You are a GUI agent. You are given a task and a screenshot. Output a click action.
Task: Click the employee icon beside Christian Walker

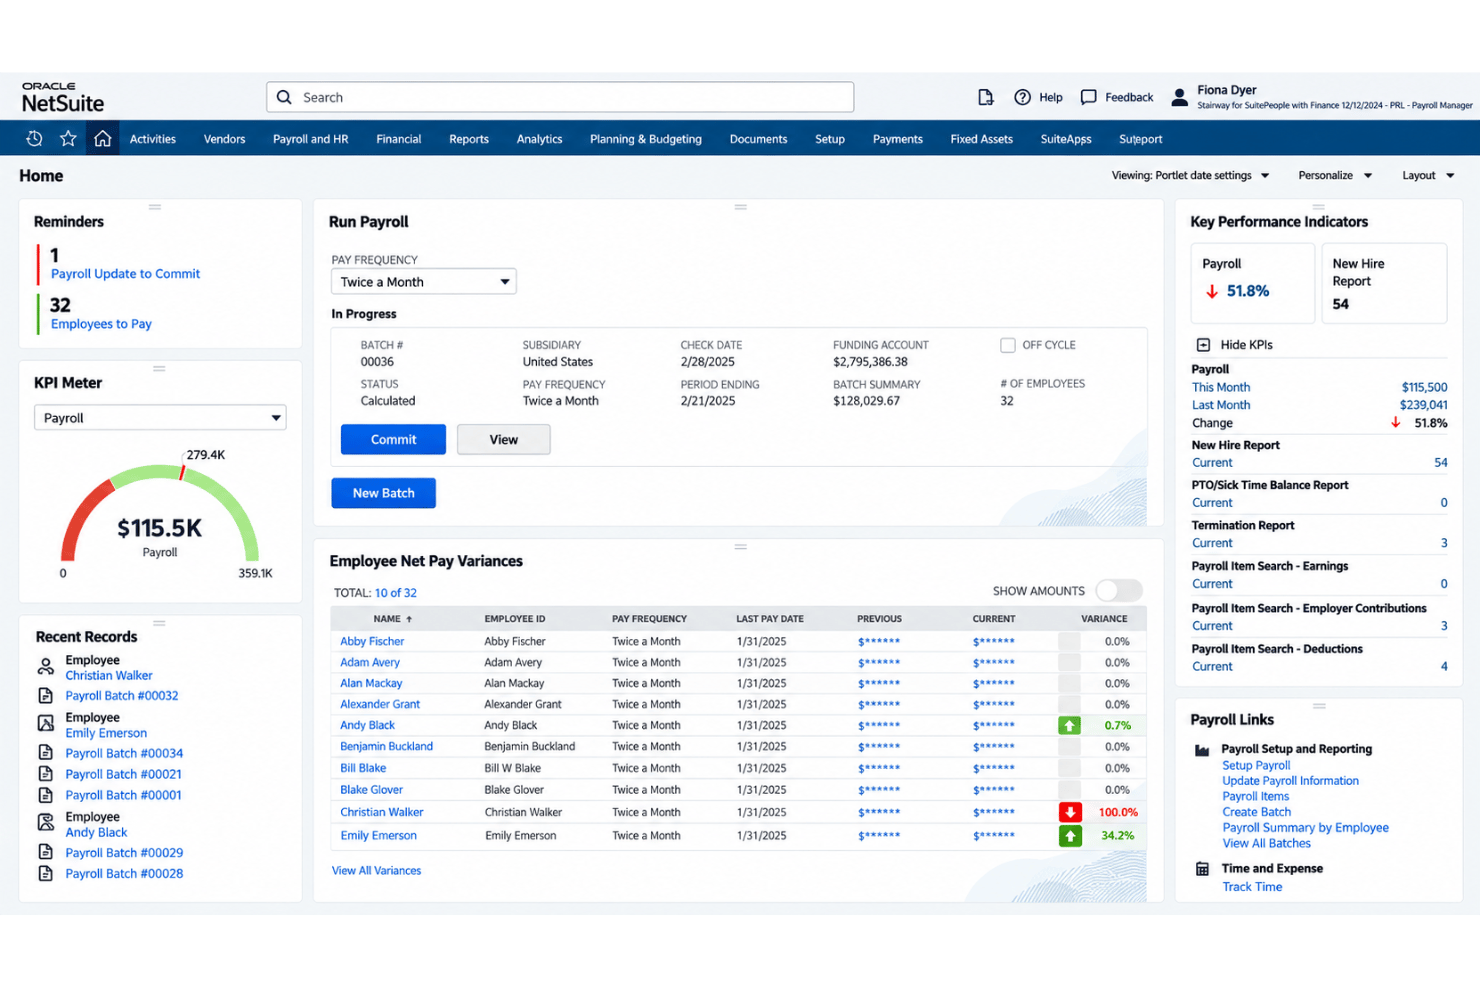pyautogui.click(x=45, y=667)
